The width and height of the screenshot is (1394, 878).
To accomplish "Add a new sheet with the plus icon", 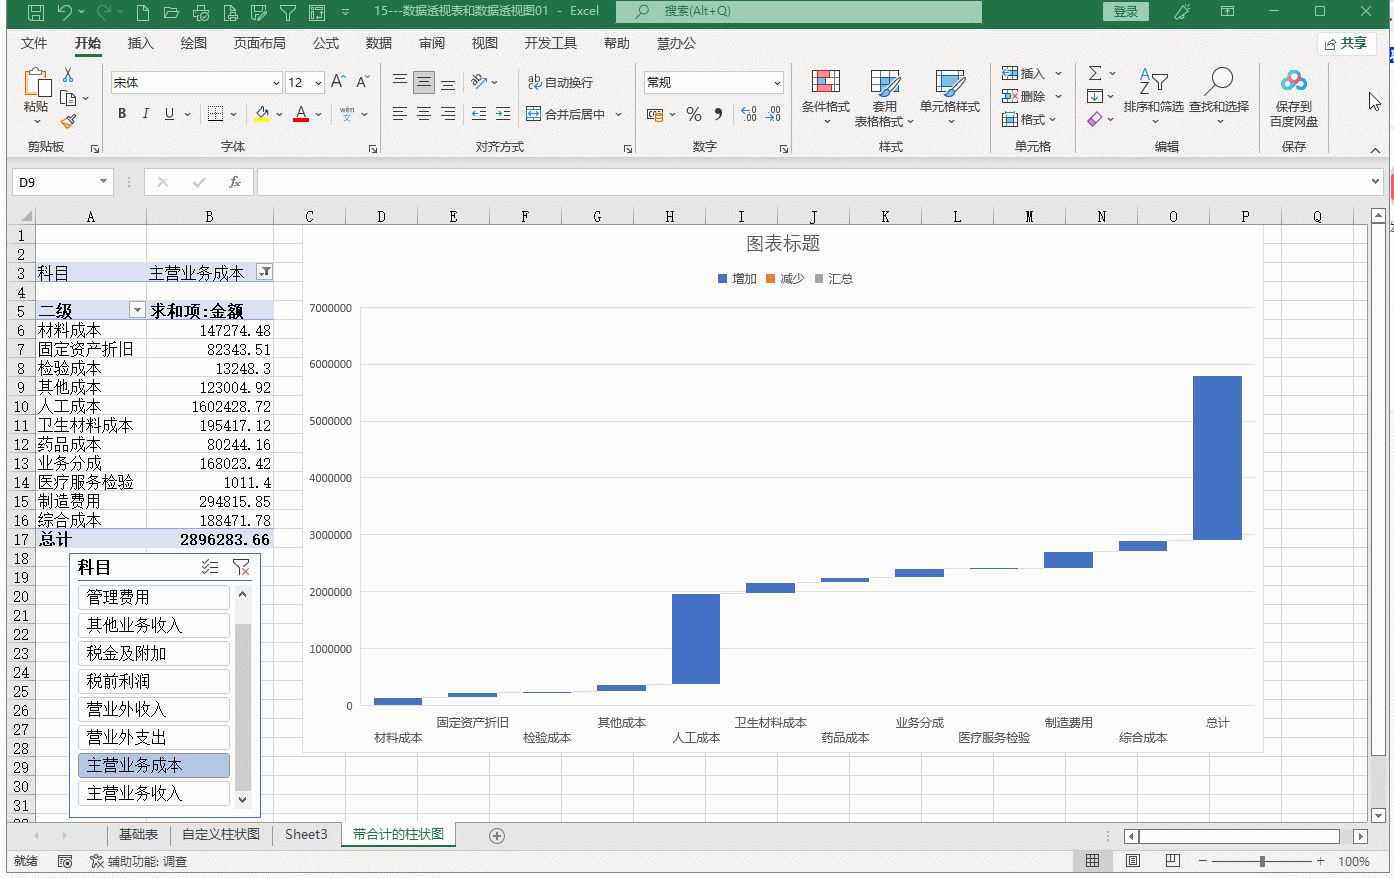I will click(x=497, y=836).
